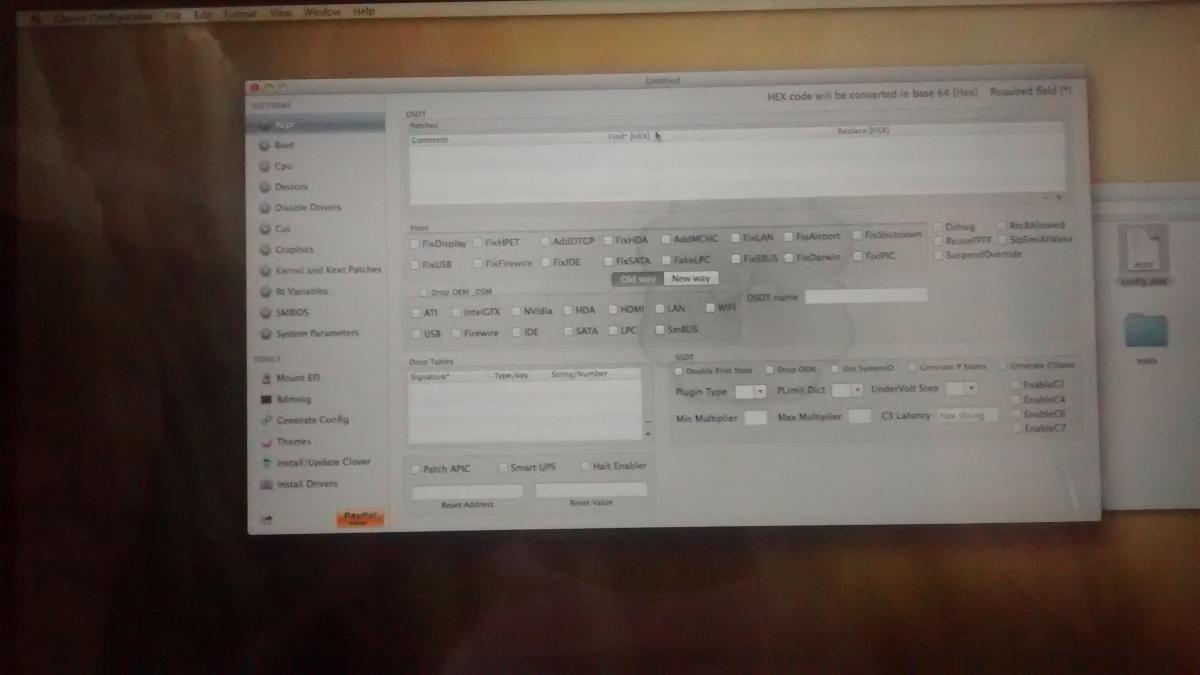The width and height of the screenshot is (1200, 675).
Task: Open the Window menu
Action: (x=322, y=12)
